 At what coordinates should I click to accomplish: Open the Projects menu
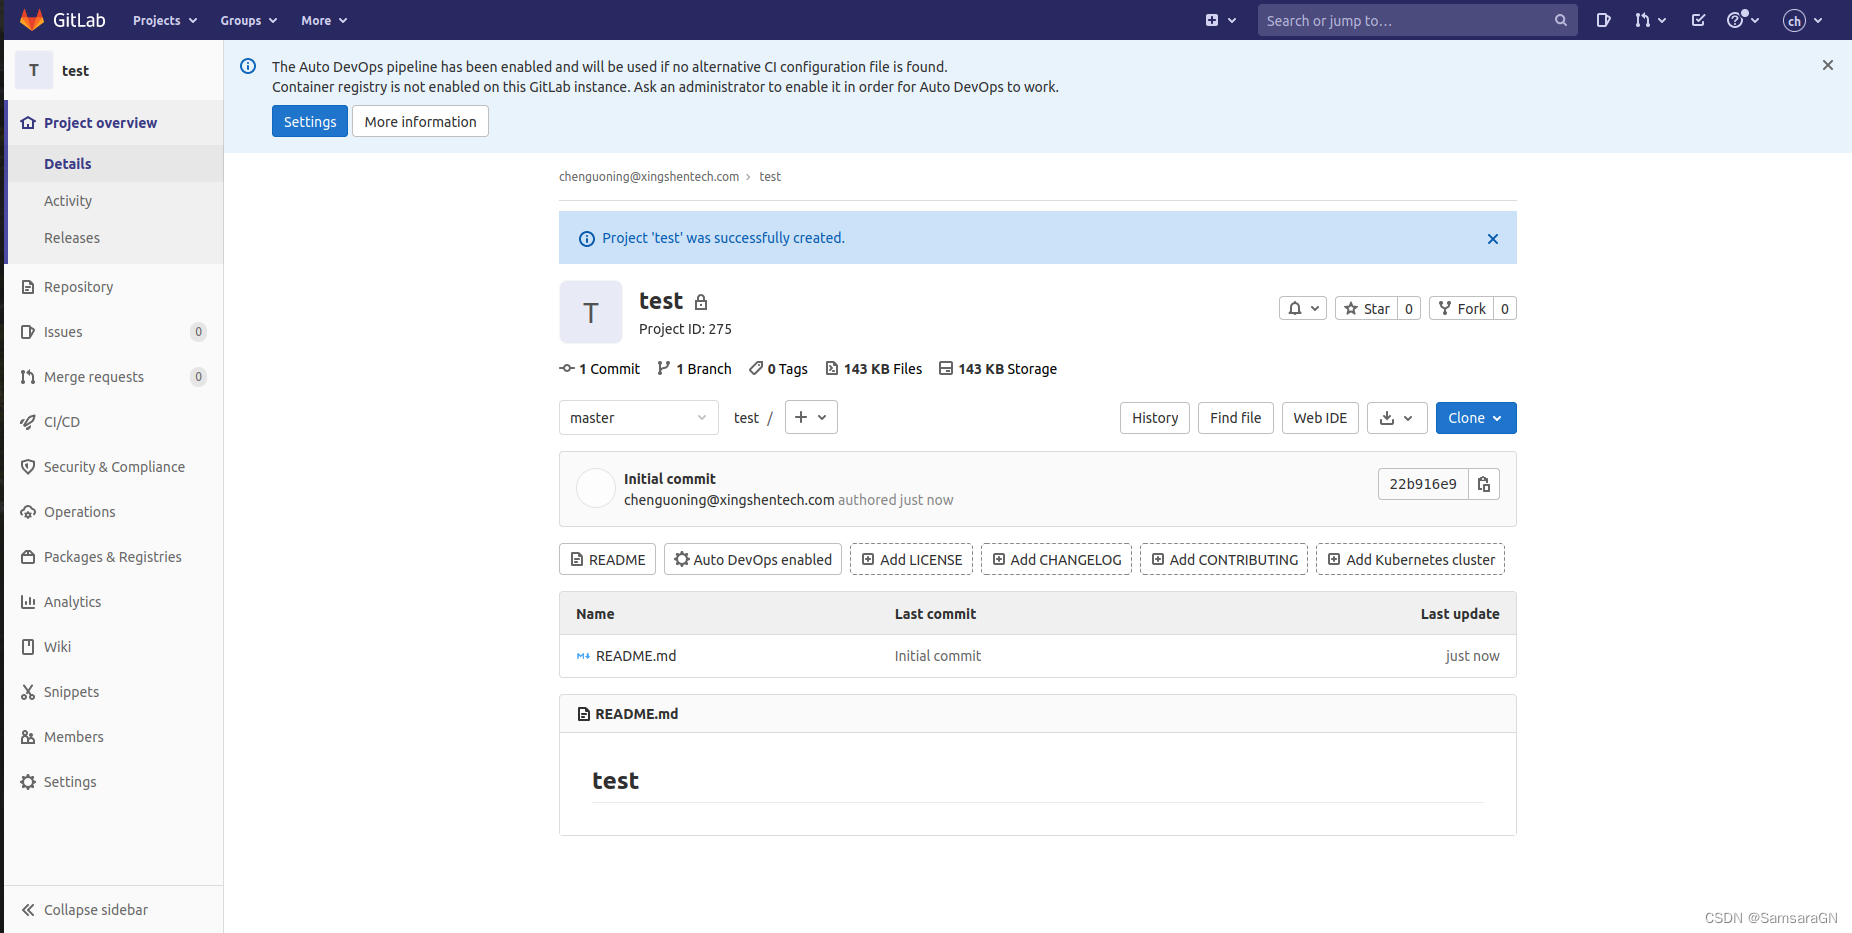[x=165, y=20]
